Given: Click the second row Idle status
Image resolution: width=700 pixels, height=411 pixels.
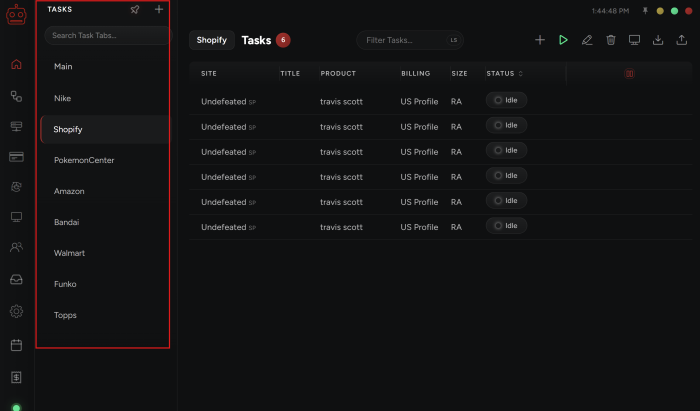Looking at the screenshot, I should click(506, 125).
